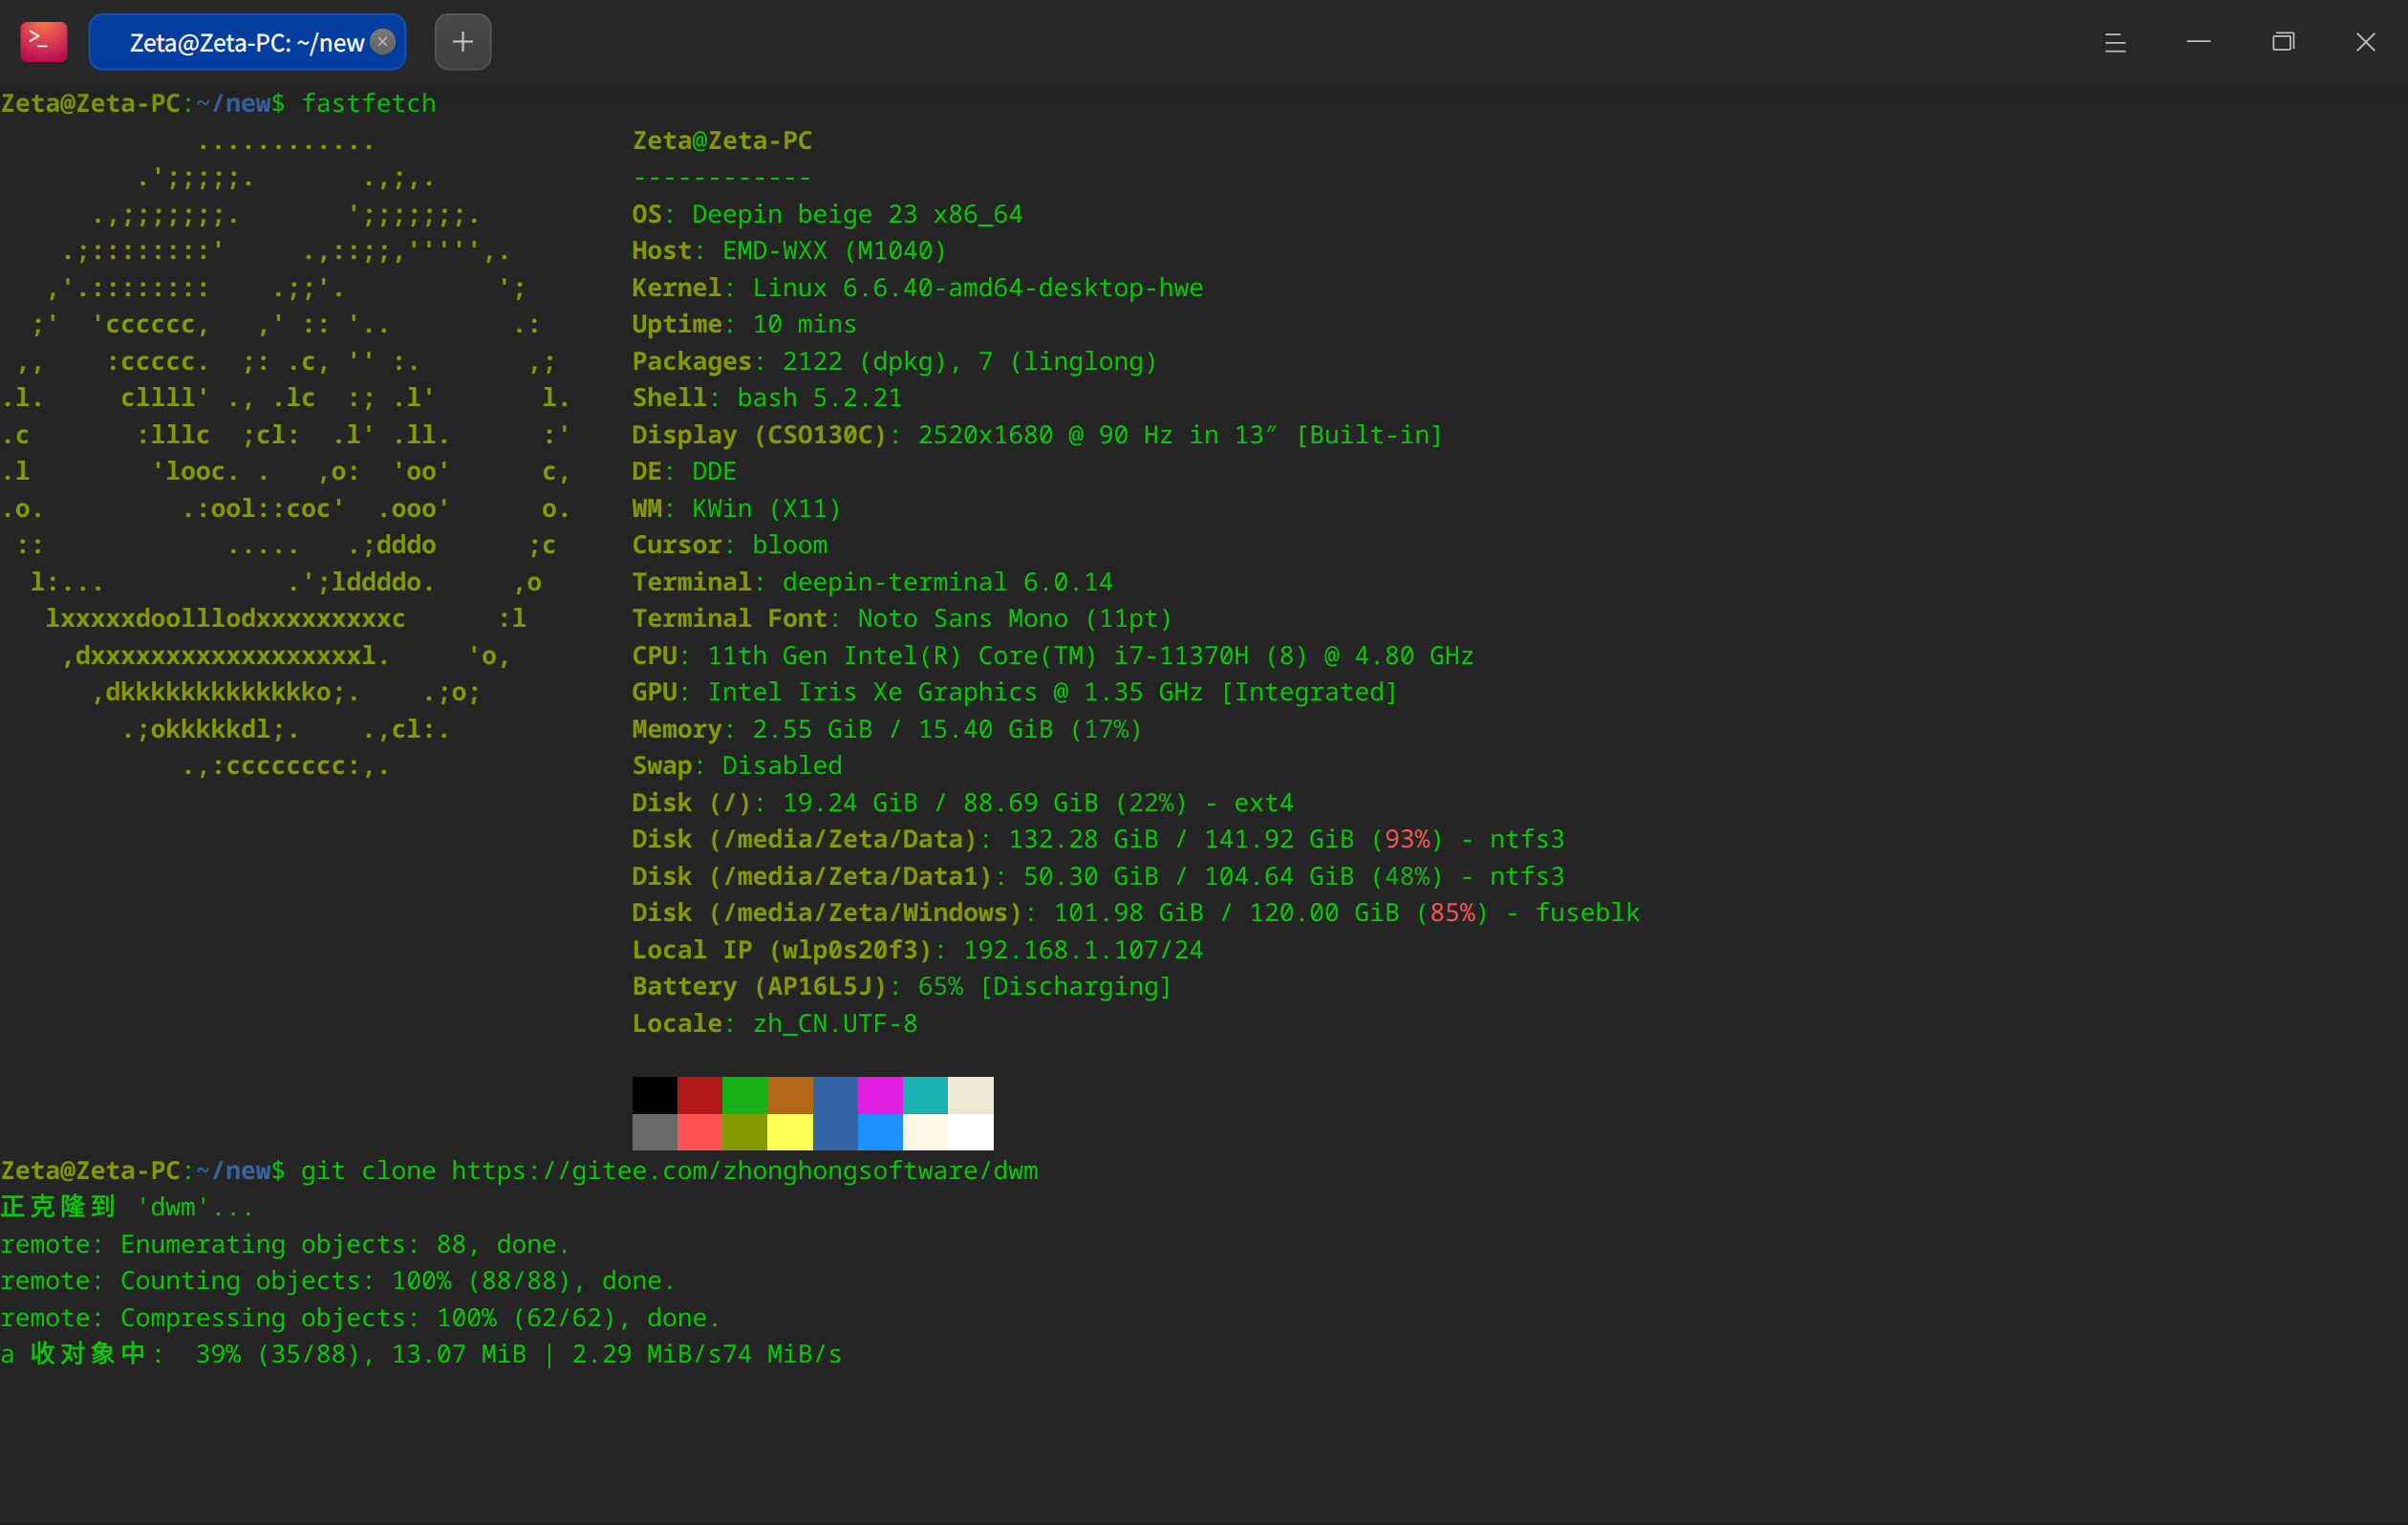Image resolution: width=2408 pixels, height=1525 pixels.
Task: Click the gitee dwm repository URL
Action: tap(745, 1171)
